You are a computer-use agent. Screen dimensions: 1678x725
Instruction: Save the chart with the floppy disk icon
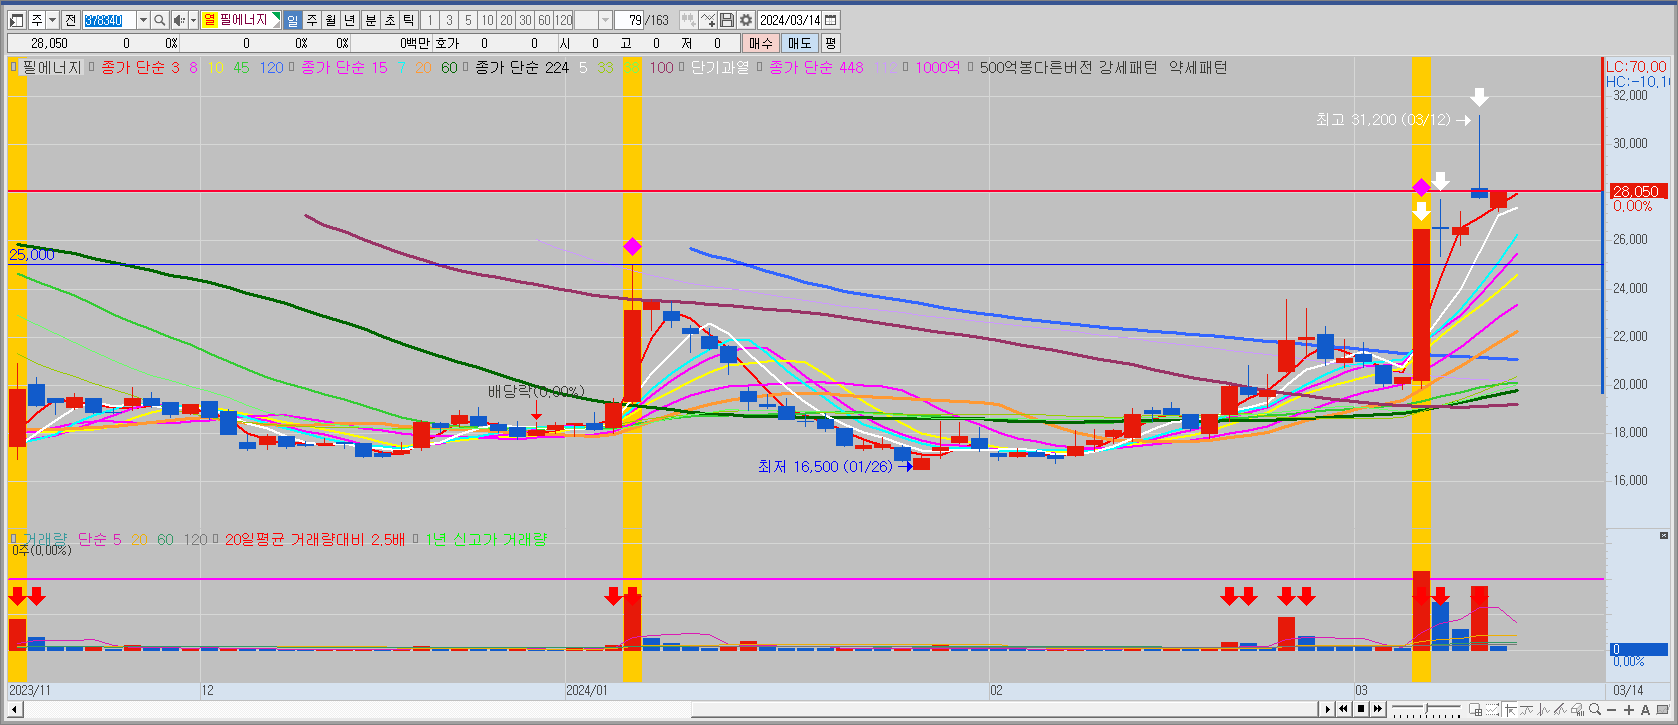tap(726, 20)
